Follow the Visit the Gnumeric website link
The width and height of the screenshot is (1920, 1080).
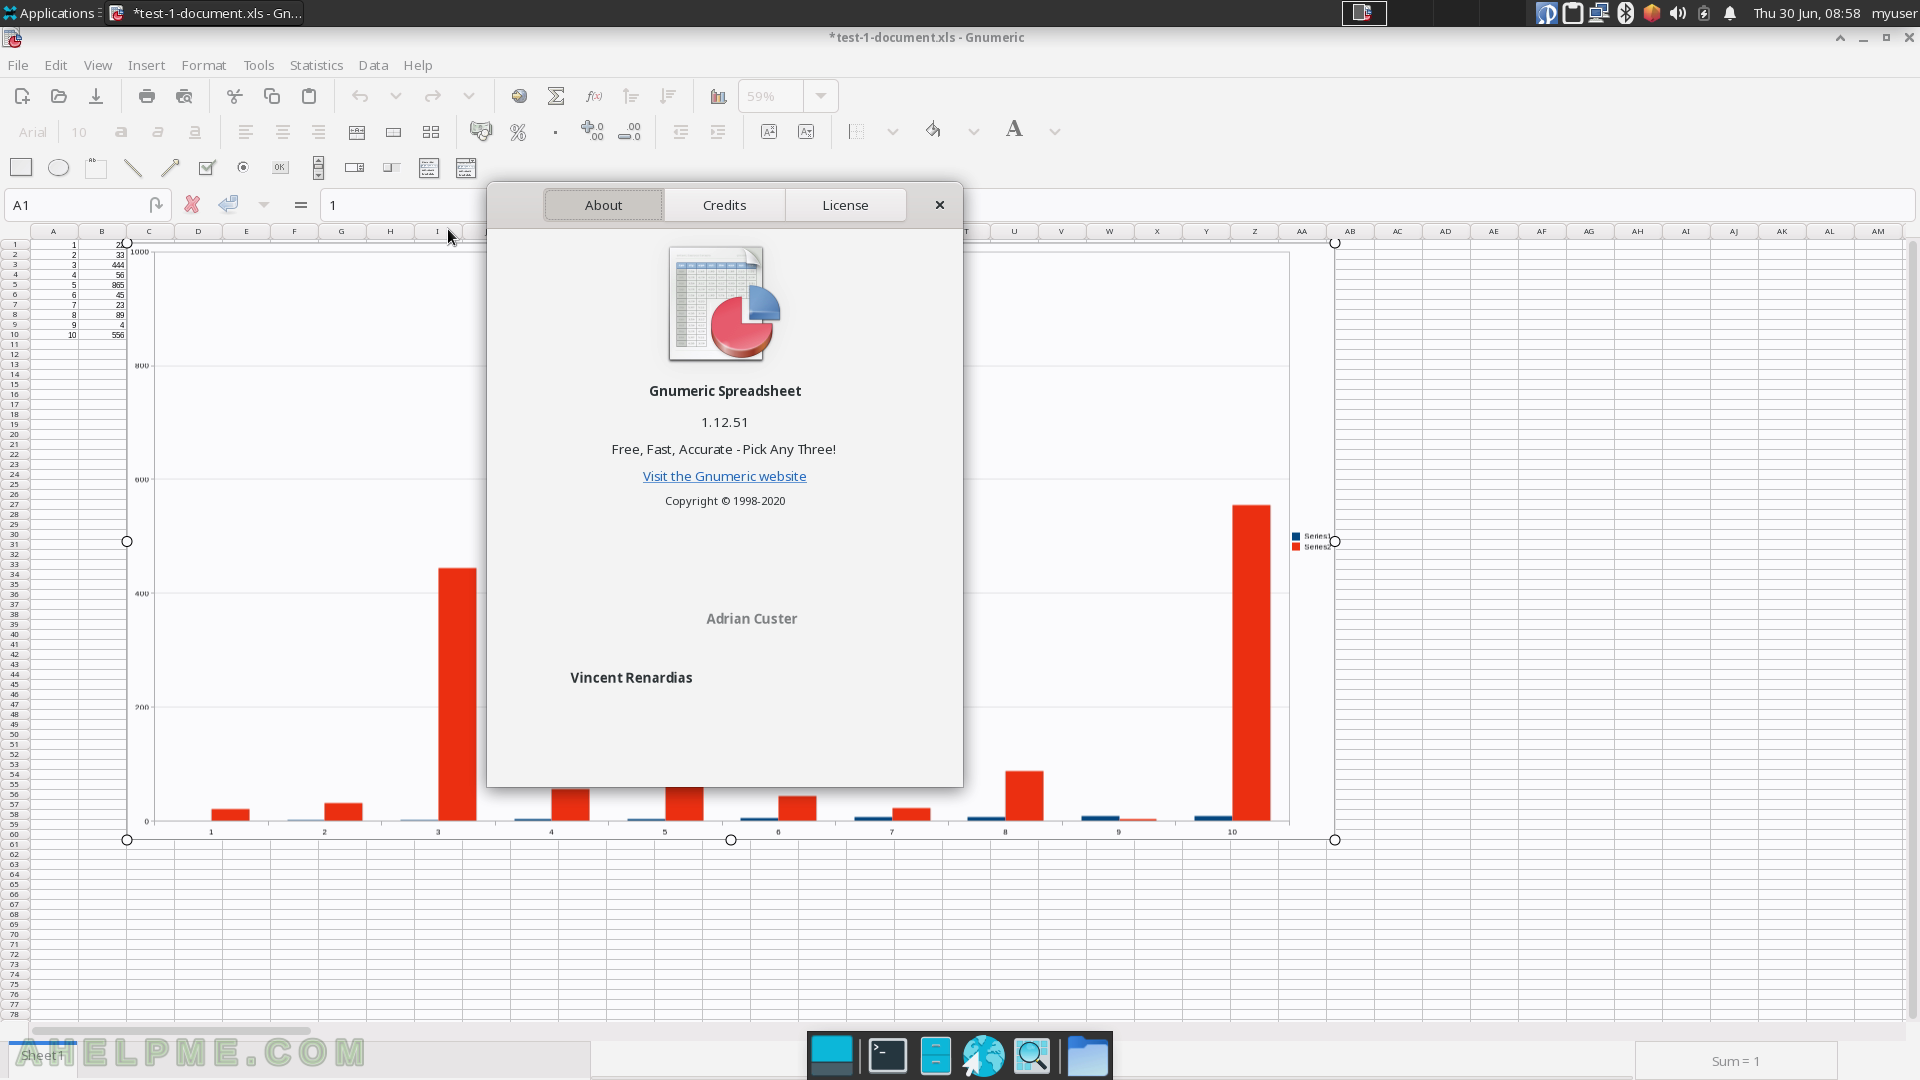tap(724, 477)
